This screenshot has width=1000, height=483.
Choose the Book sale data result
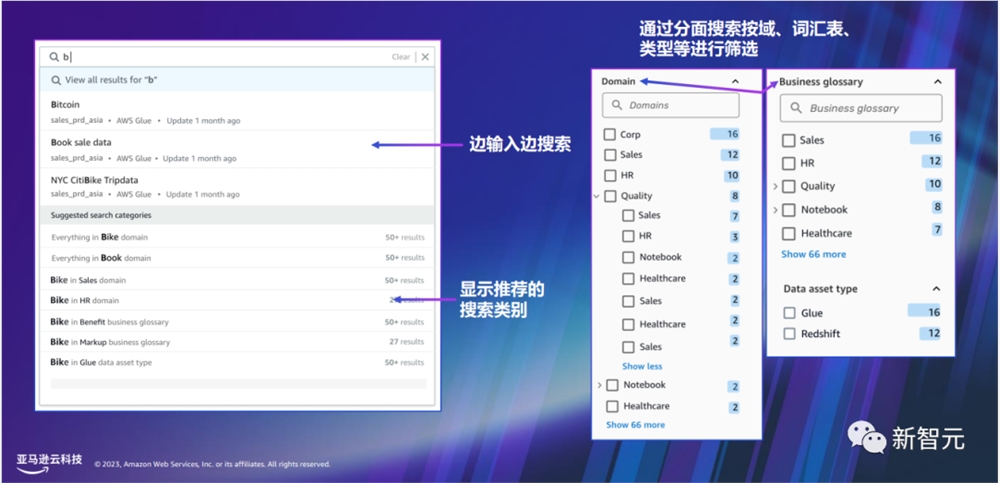(x=237, y=149)
